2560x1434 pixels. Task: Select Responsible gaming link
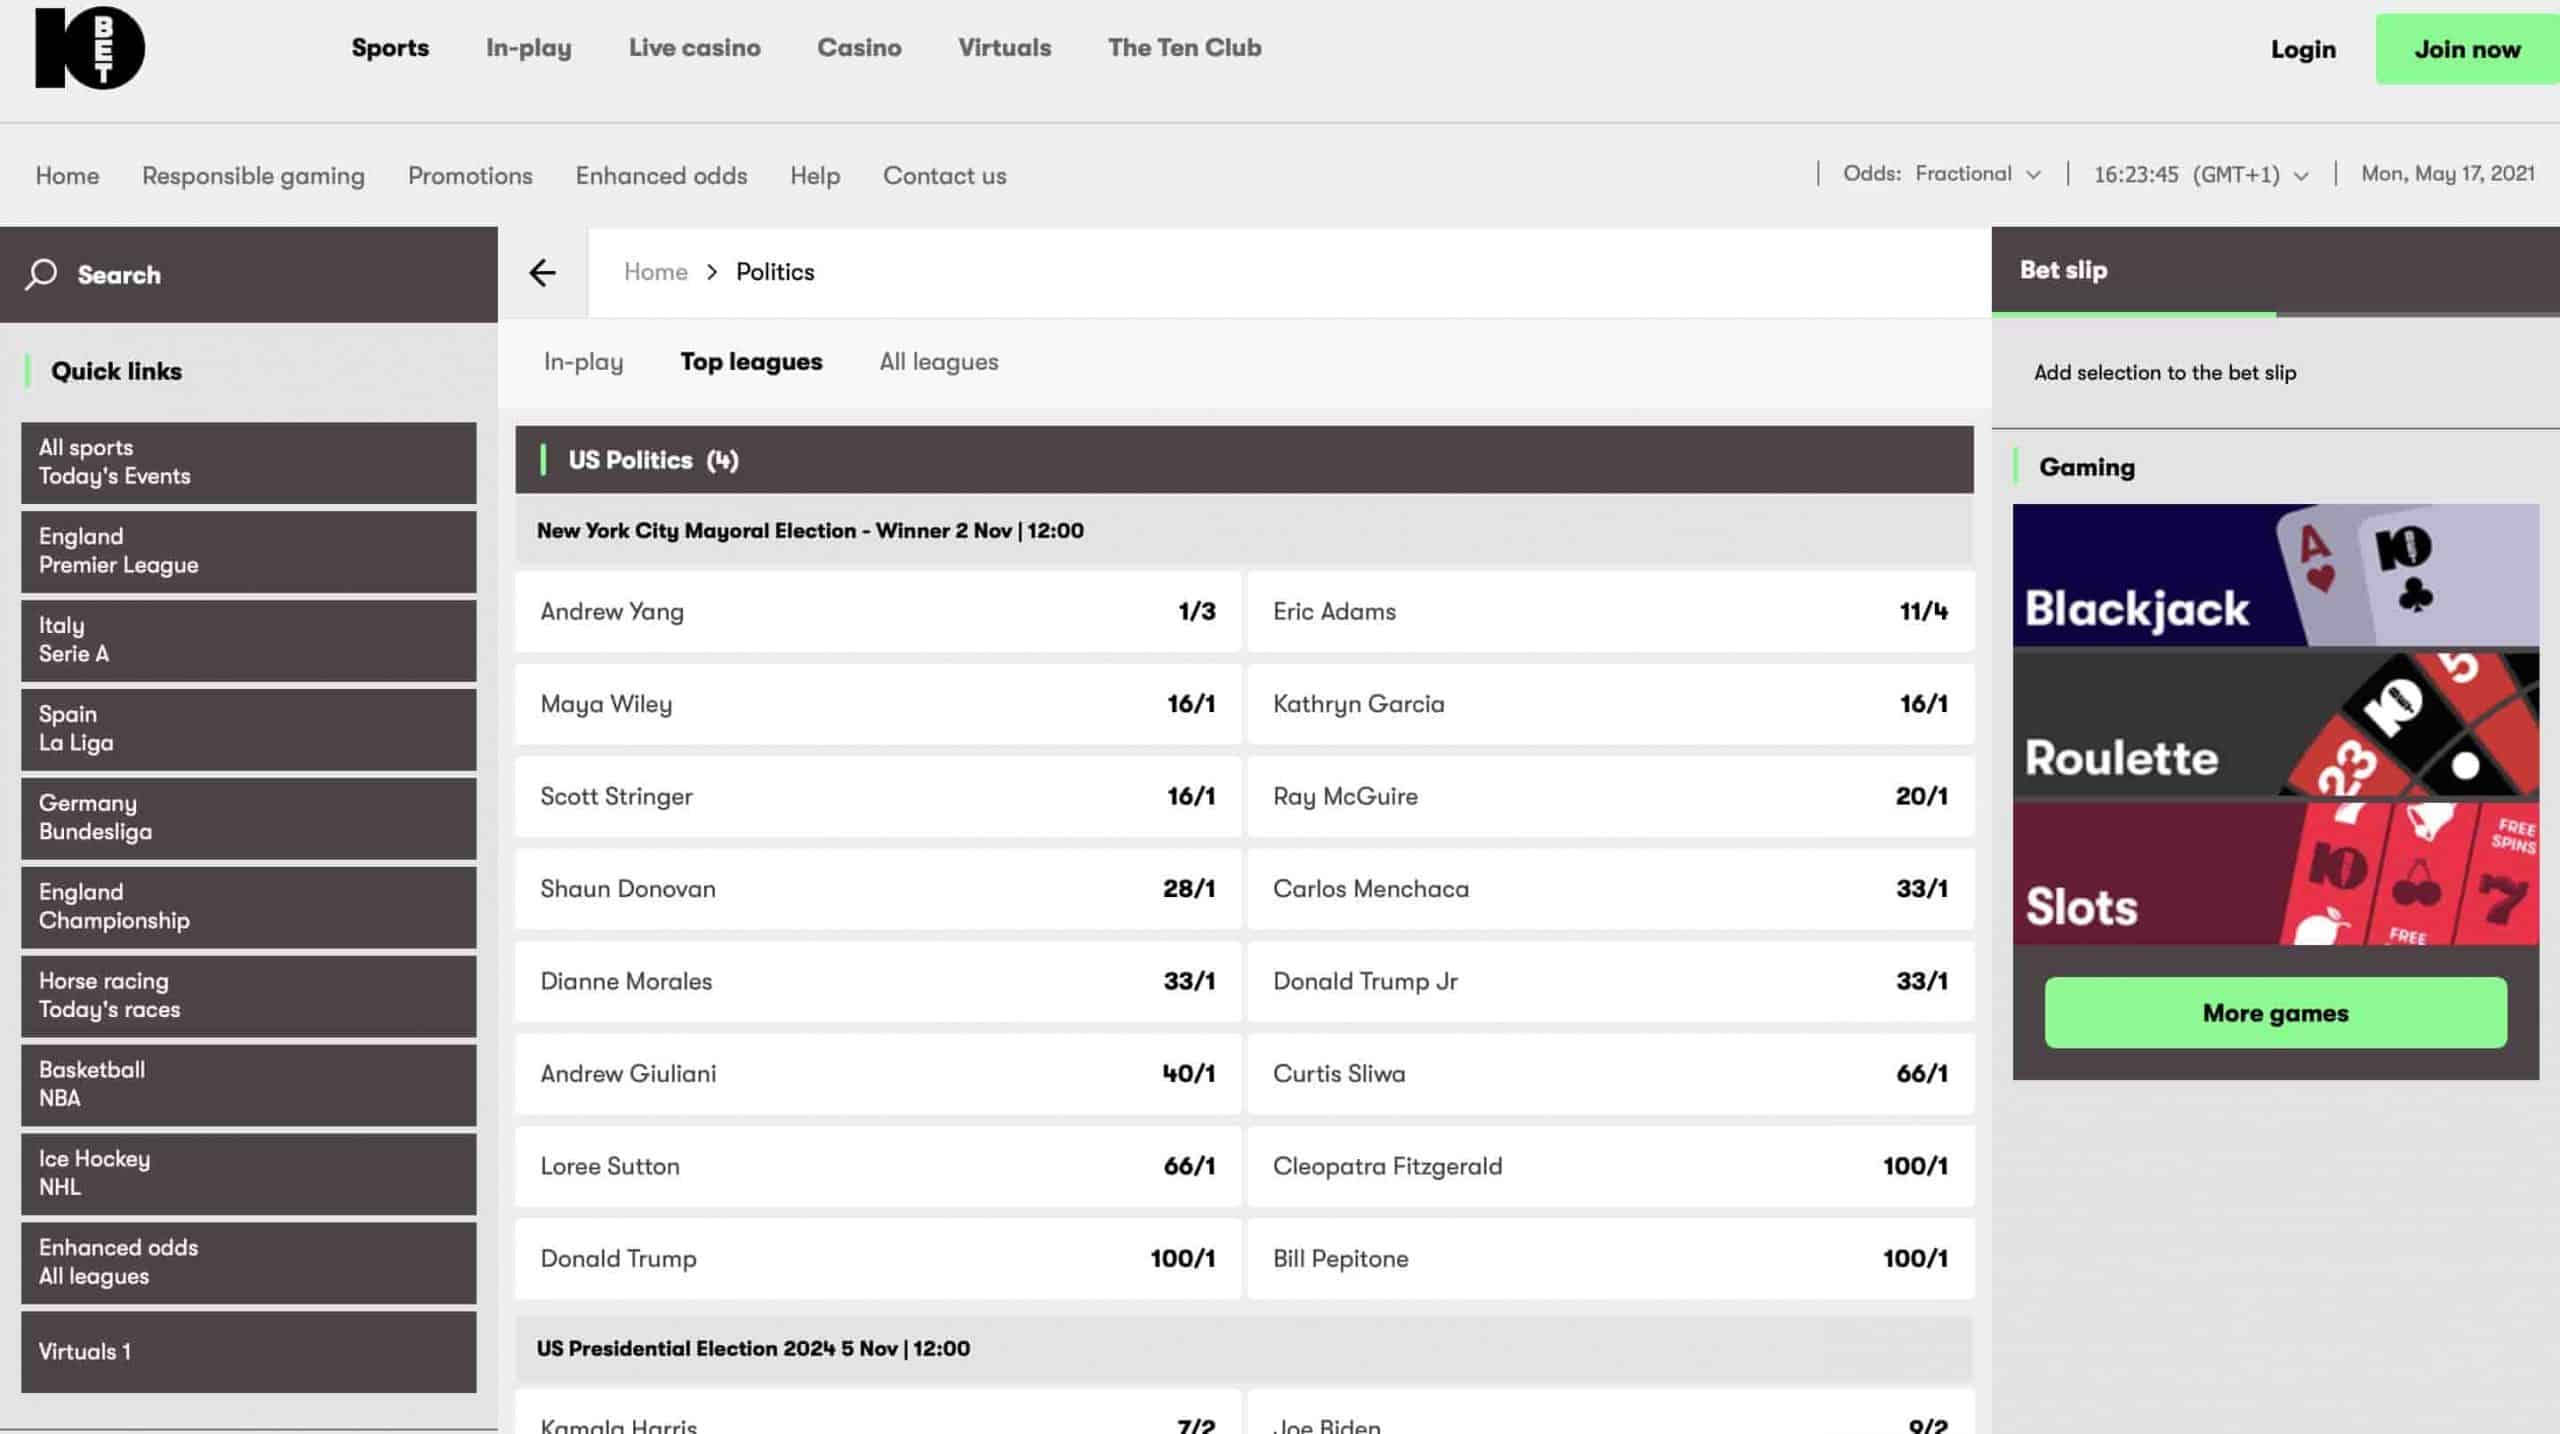click(253, 176)
